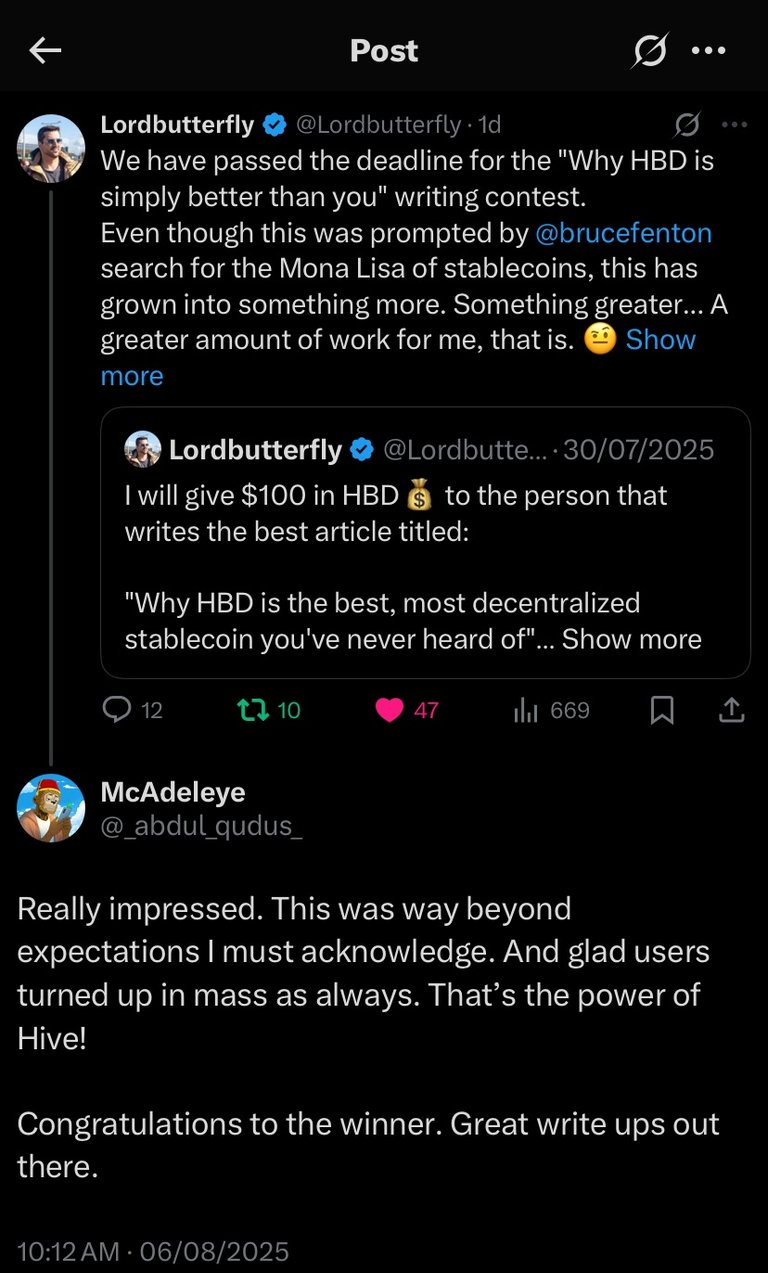The image size is (768, 1273).
Task: Tap the Grok icon in the header
Action: (649, 51)
